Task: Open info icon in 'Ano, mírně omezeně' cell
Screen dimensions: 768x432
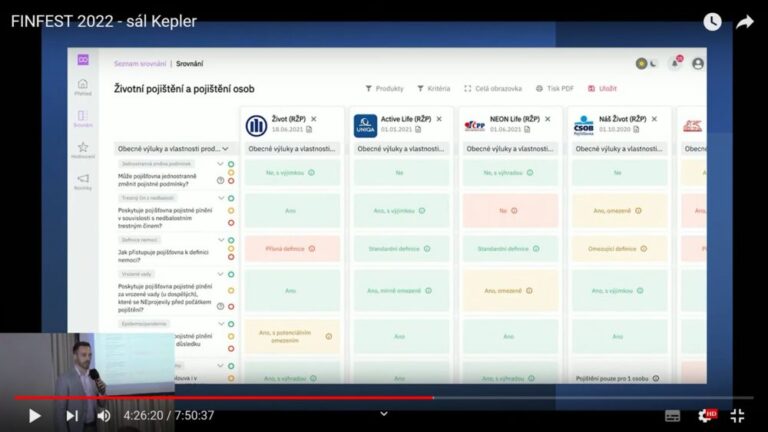Action: (429, 290)
